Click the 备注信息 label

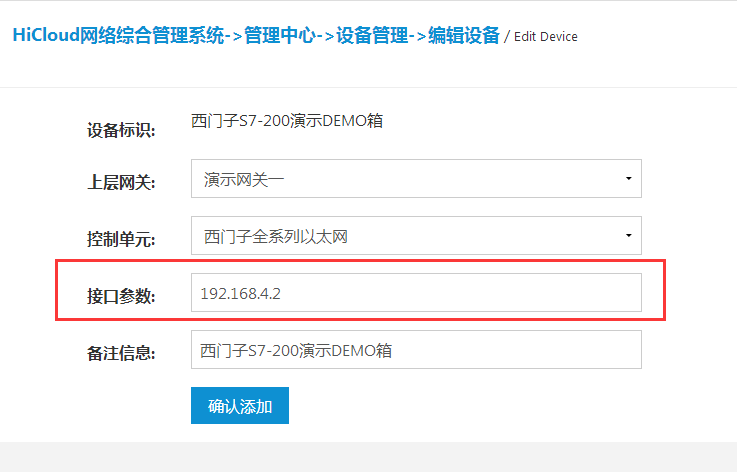tap(120, 353)
